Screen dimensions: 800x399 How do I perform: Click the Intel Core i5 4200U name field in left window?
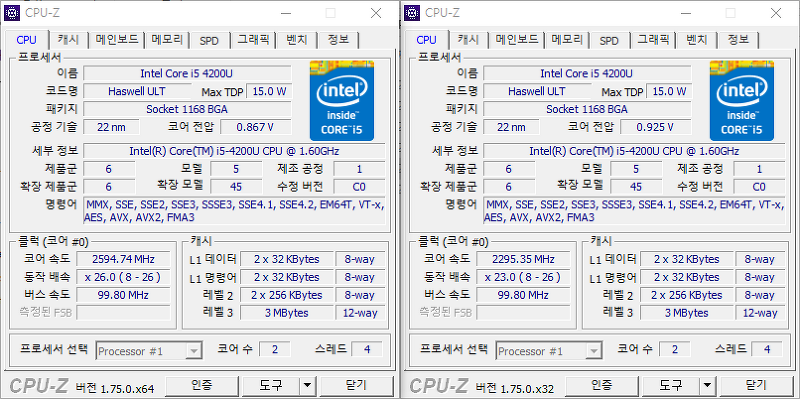coord(188,73)
